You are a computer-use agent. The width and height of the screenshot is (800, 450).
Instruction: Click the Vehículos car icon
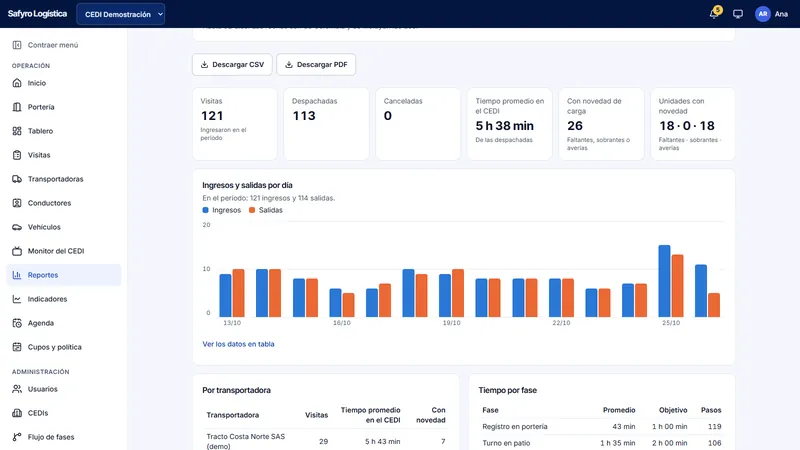[17, 227]
